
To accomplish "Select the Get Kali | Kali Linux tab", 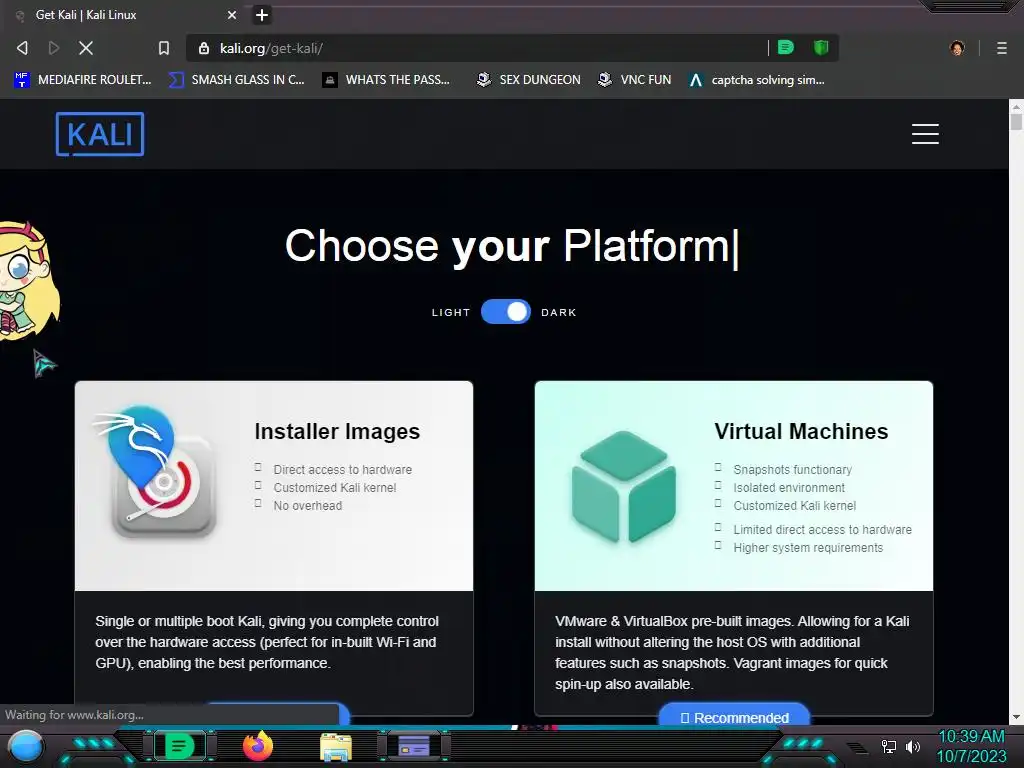I will pos(124,14).
